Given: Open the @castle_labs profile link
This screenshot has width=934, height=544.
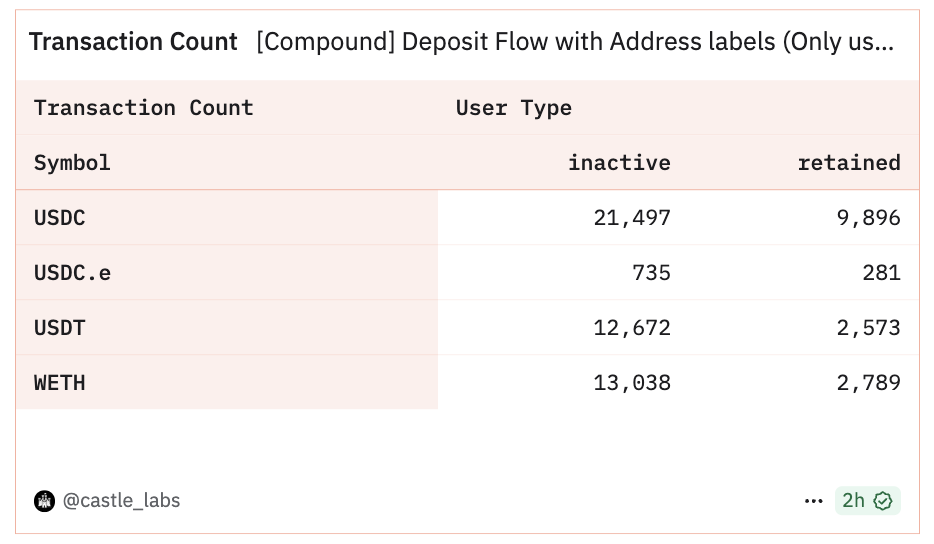Looking at the screenshot, I should coord(121,501).
